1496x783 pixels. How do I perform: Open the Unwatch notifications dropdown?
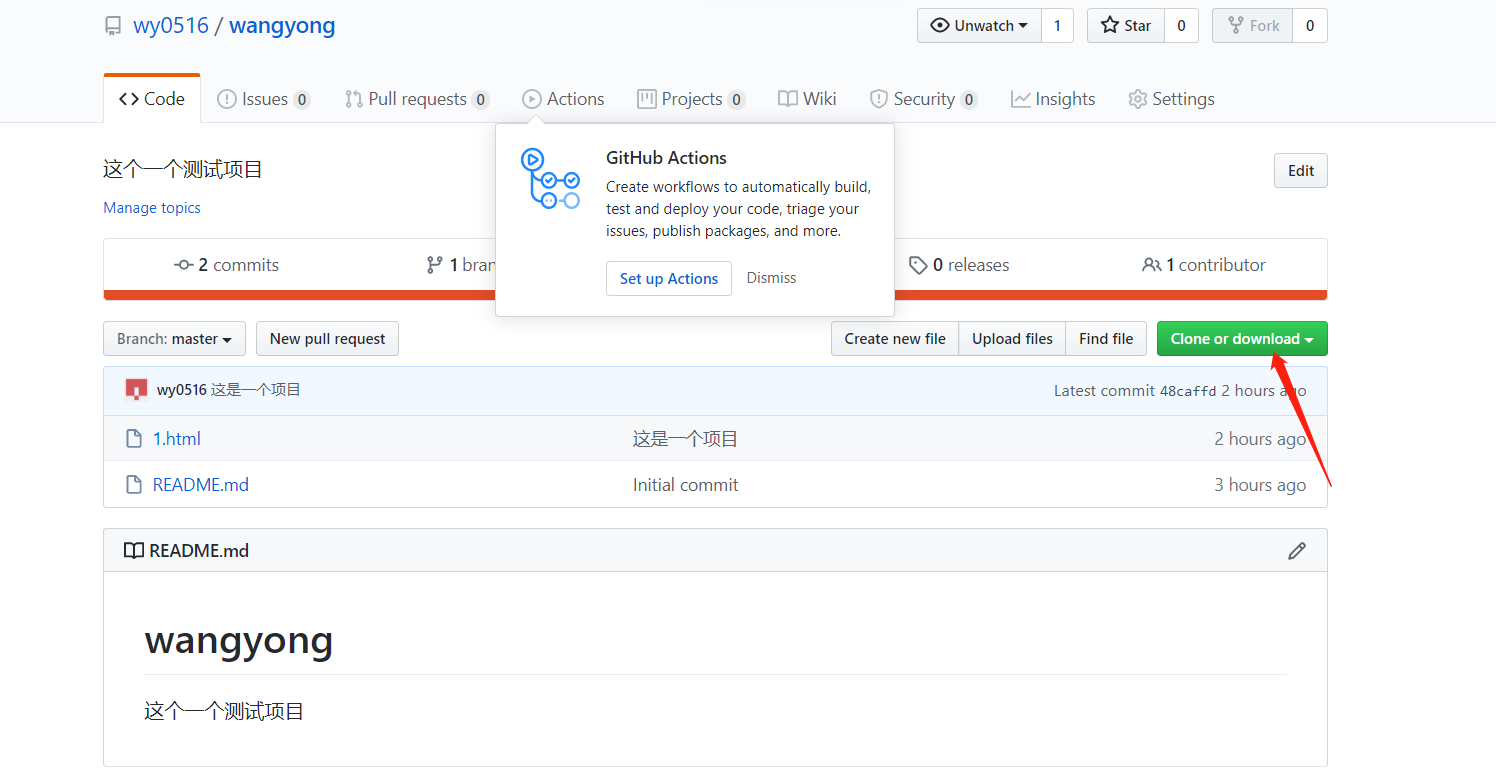[x=979, y=26]
